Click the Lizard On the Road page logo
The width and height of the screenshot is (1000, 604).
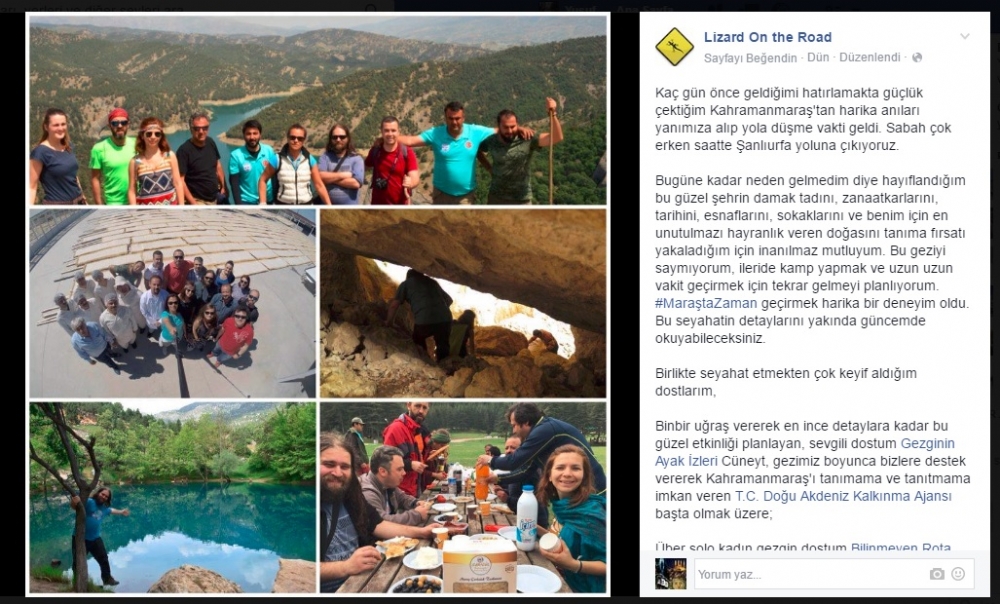coord(674,47)
